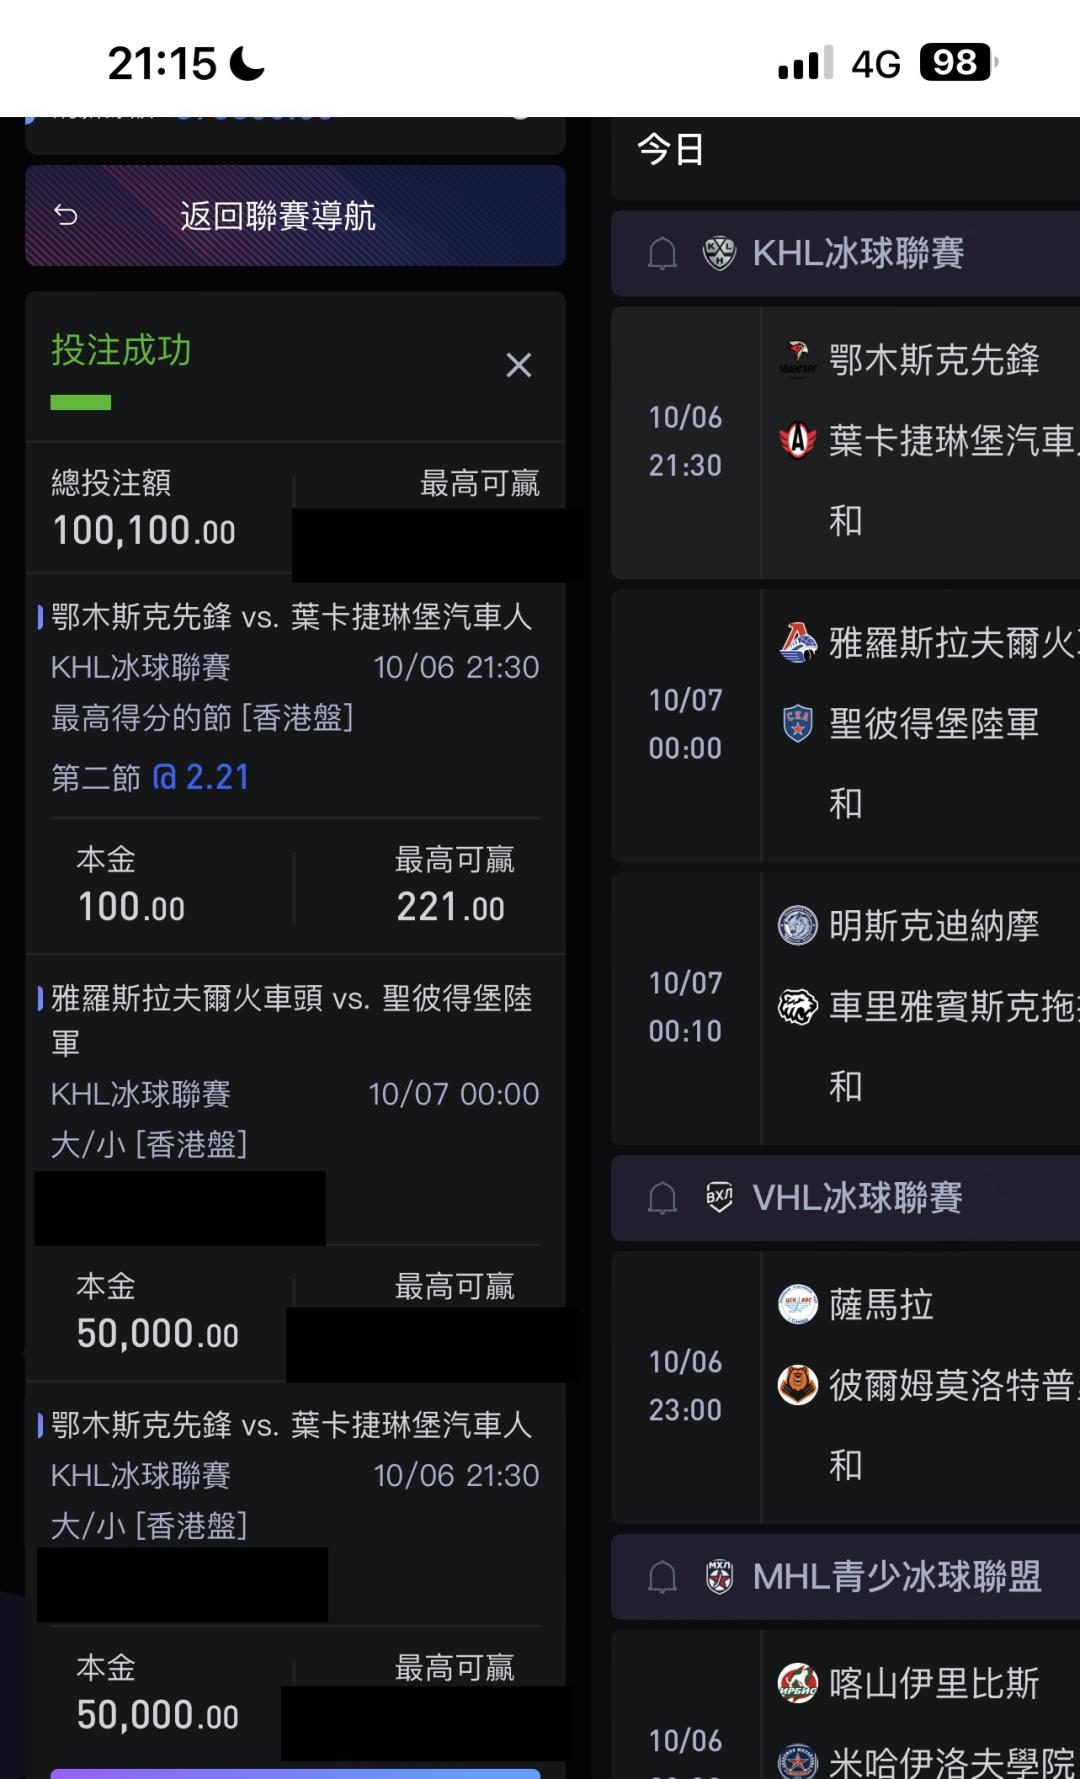Toggle the KHL冰球聯賽 notification bell
The image size is (1080, 1779).
pos(662,254)
